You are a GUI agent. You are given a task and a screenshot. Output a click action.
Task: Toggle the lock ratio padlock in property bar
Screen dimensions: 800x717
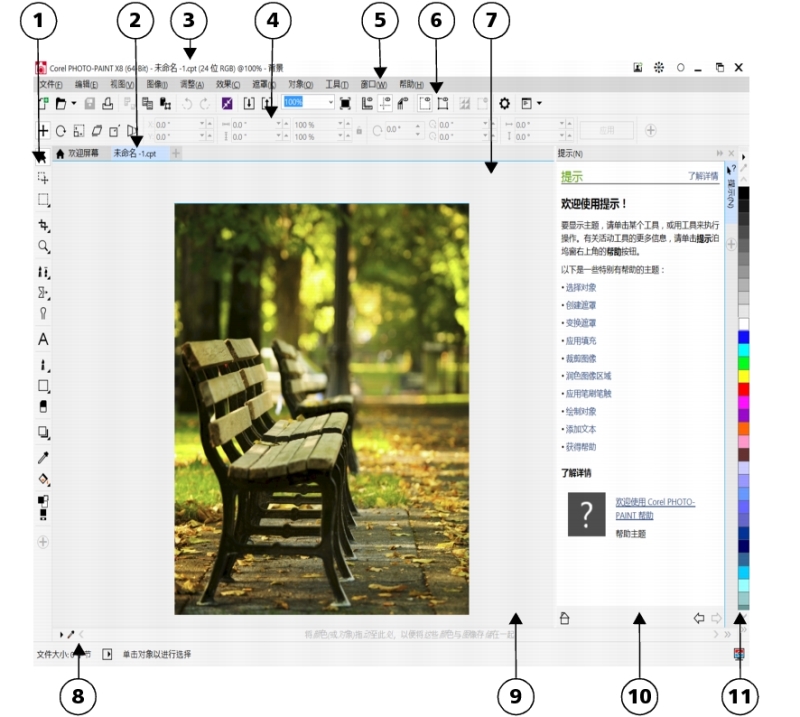point(358,130)
